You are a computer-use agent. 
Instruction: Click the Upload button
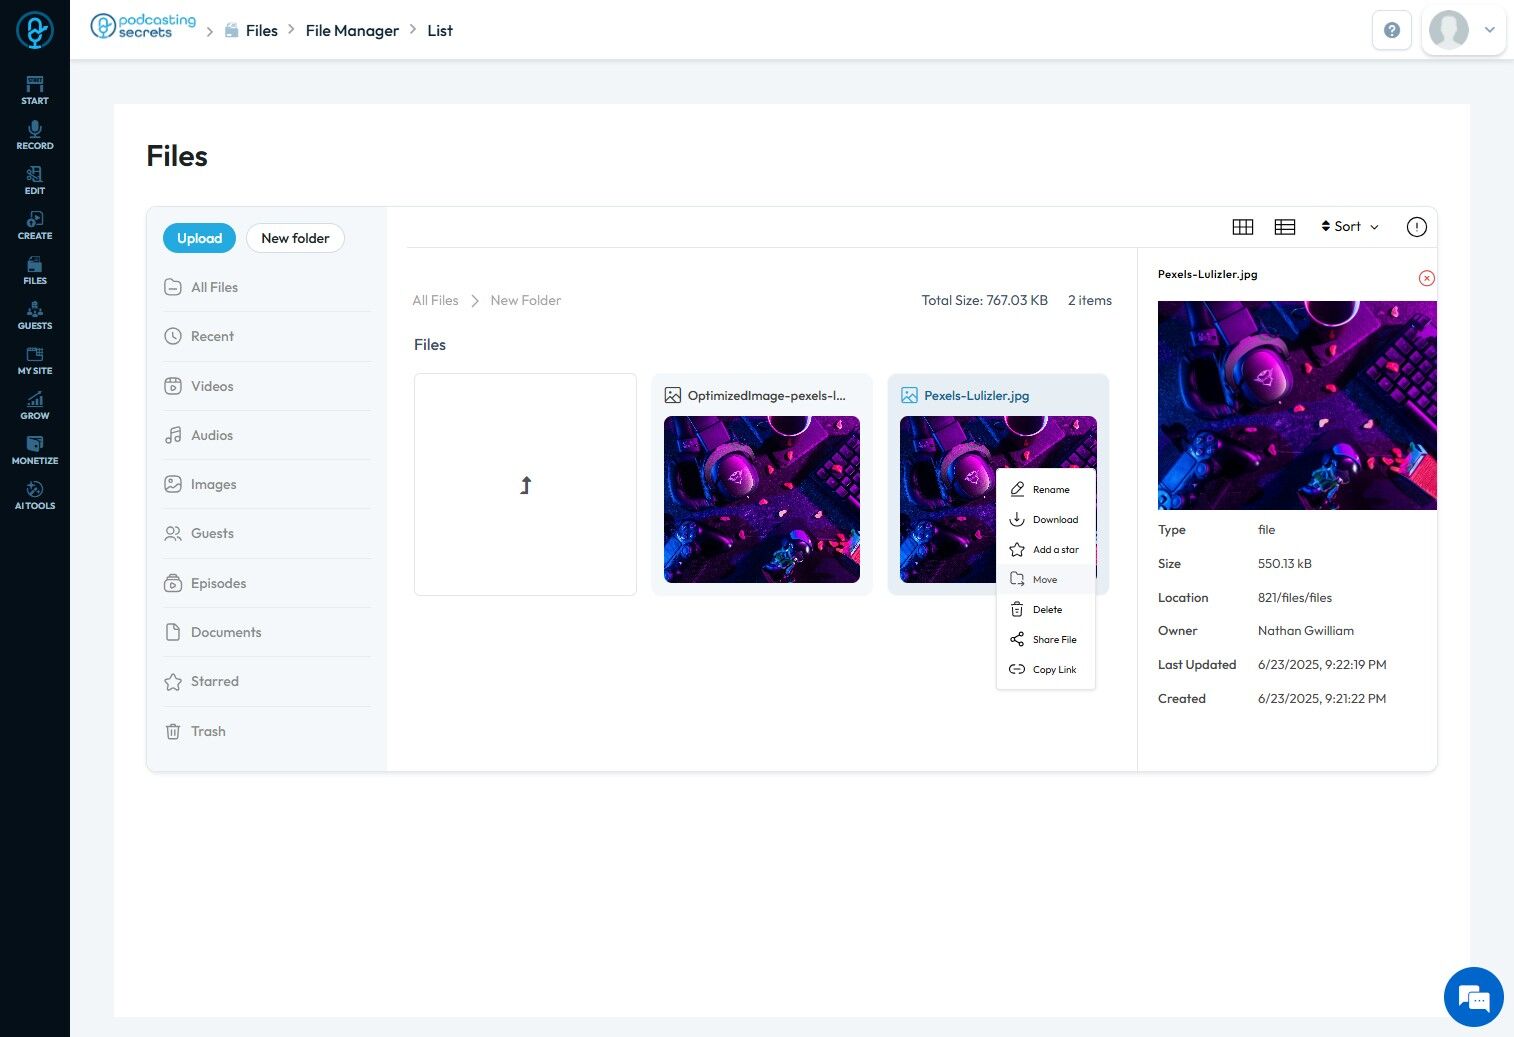pos(200,238)
